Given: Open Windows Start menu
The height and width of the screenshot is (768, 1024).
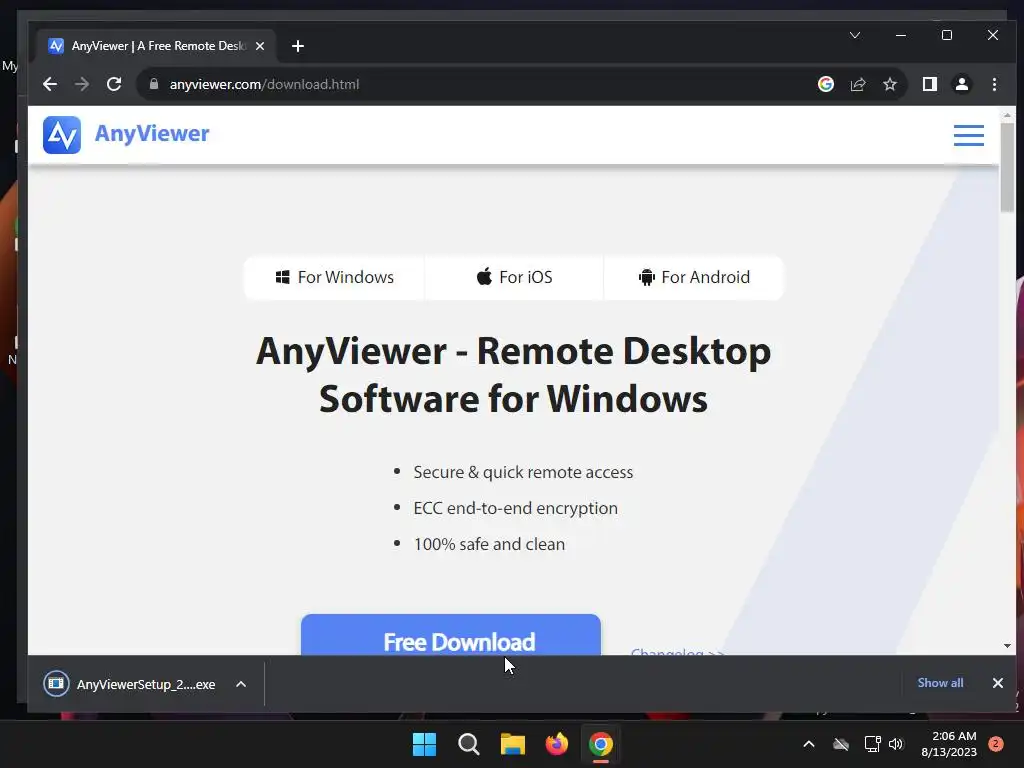Looking at the screenshot, I should point(424,744).
